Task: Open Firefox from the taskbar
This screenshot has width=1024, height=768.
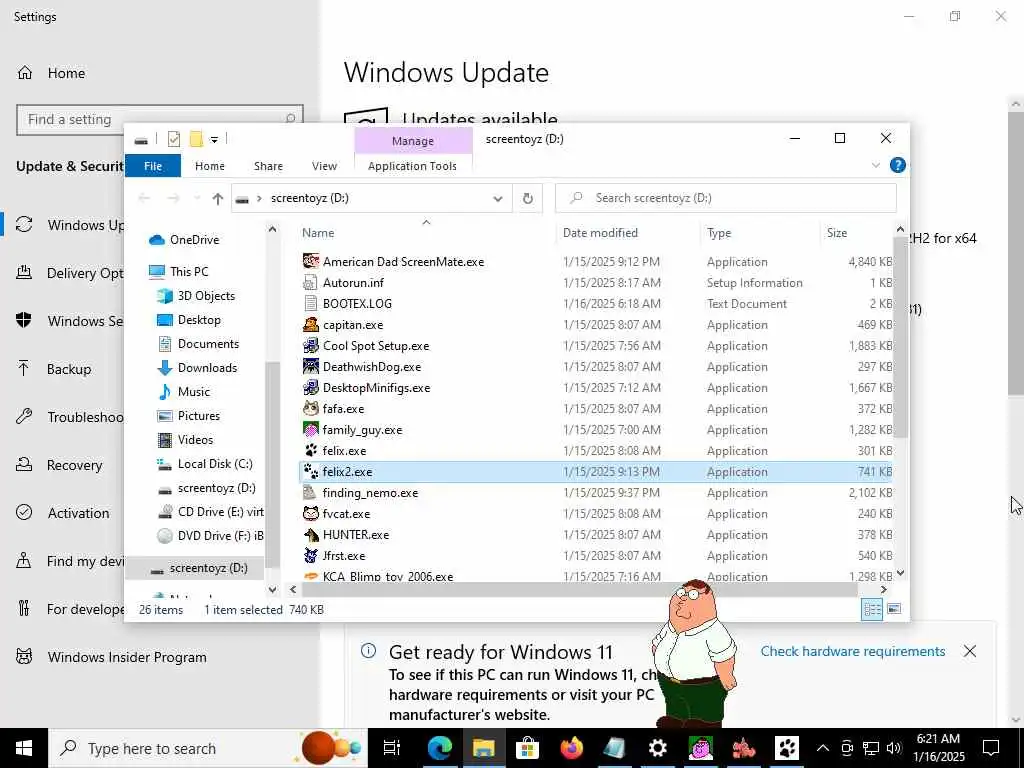Action: pyautogui.click(x=571, y=748)
